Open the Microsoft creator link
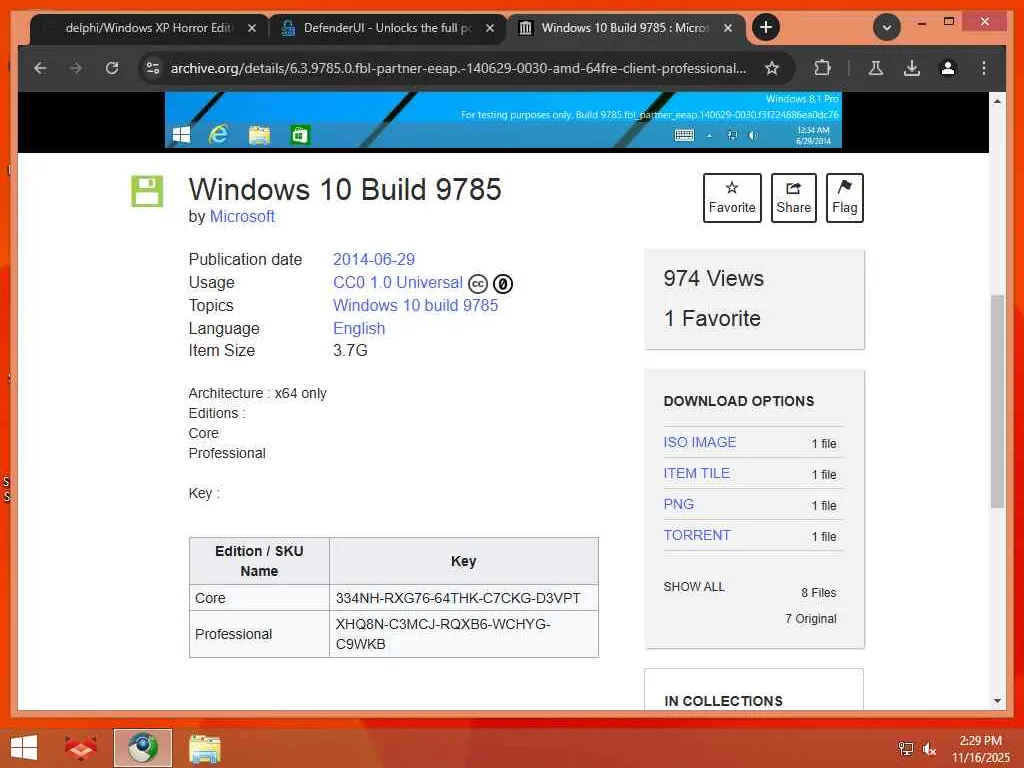The height and width of the screenshot is (768, 1024). click(242, 216)
